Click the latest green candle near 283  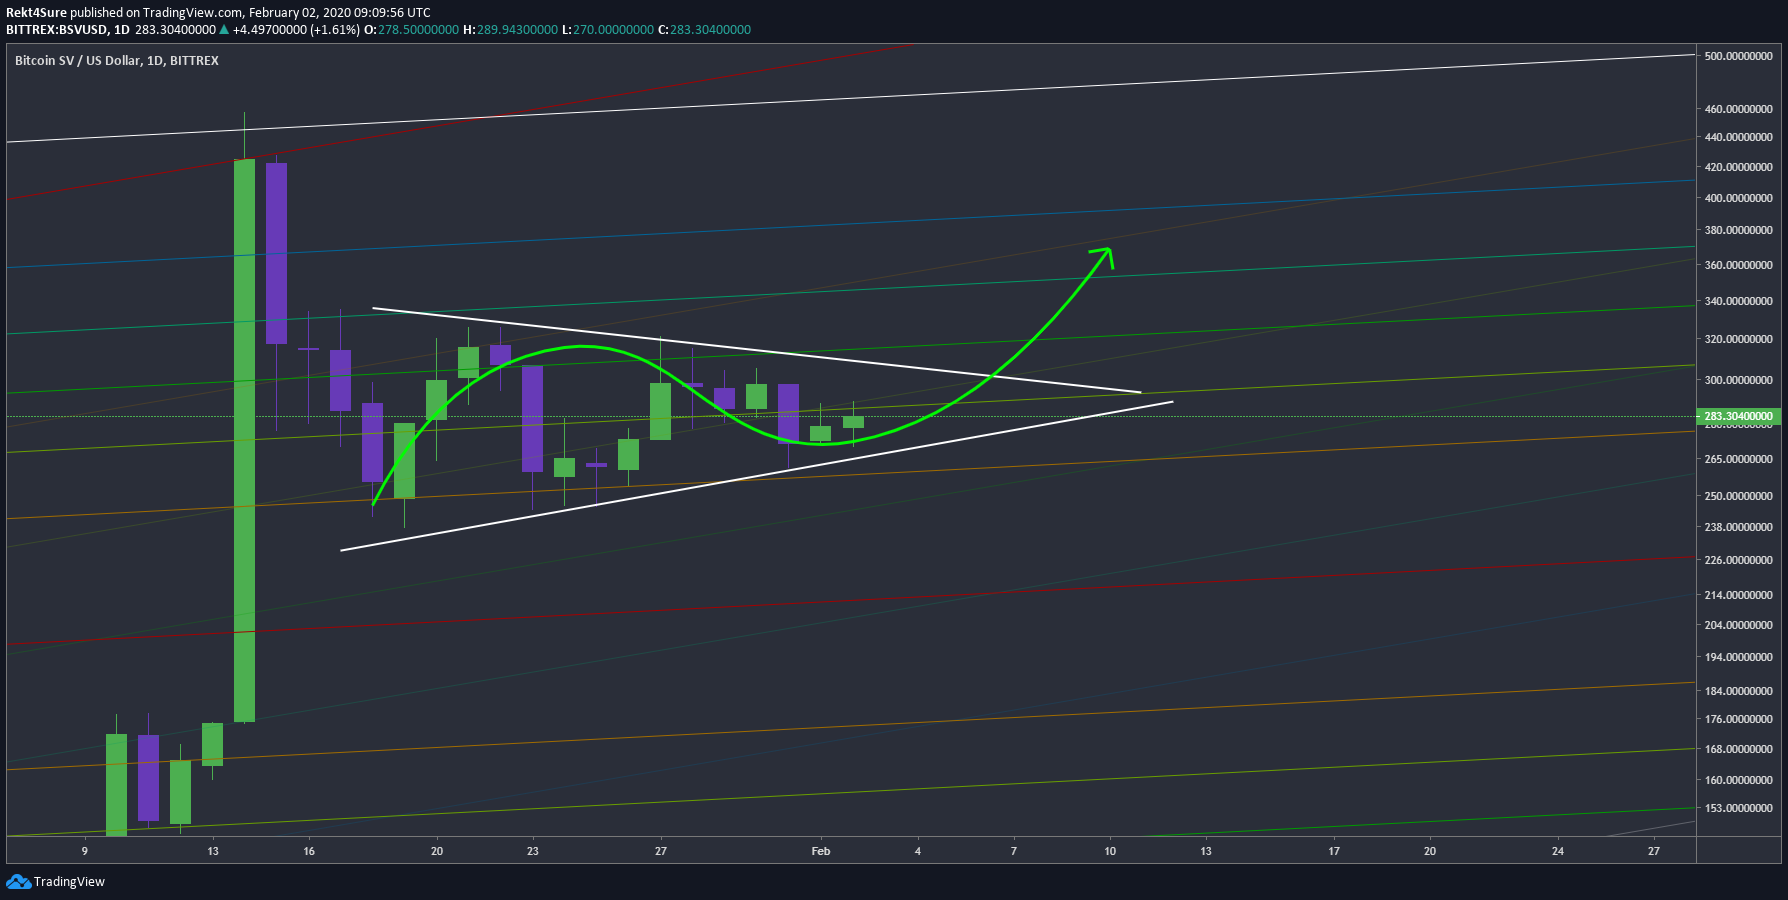point(853,422)
